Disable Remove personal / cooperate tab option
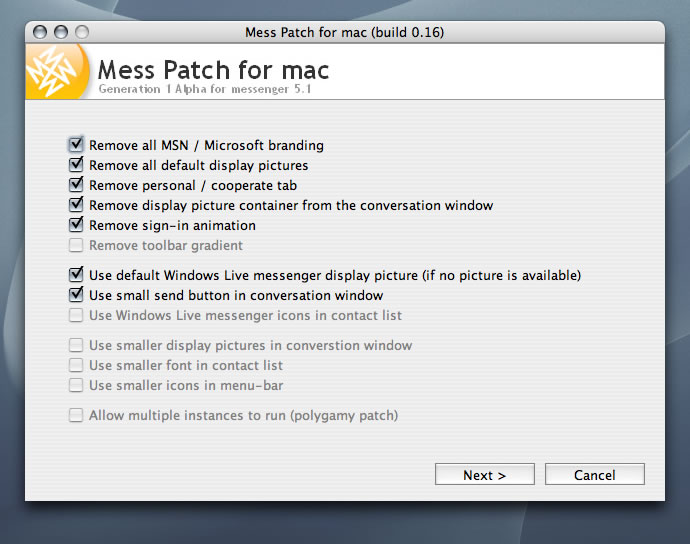Screen dimensions: 690x544 click(76, 185)
